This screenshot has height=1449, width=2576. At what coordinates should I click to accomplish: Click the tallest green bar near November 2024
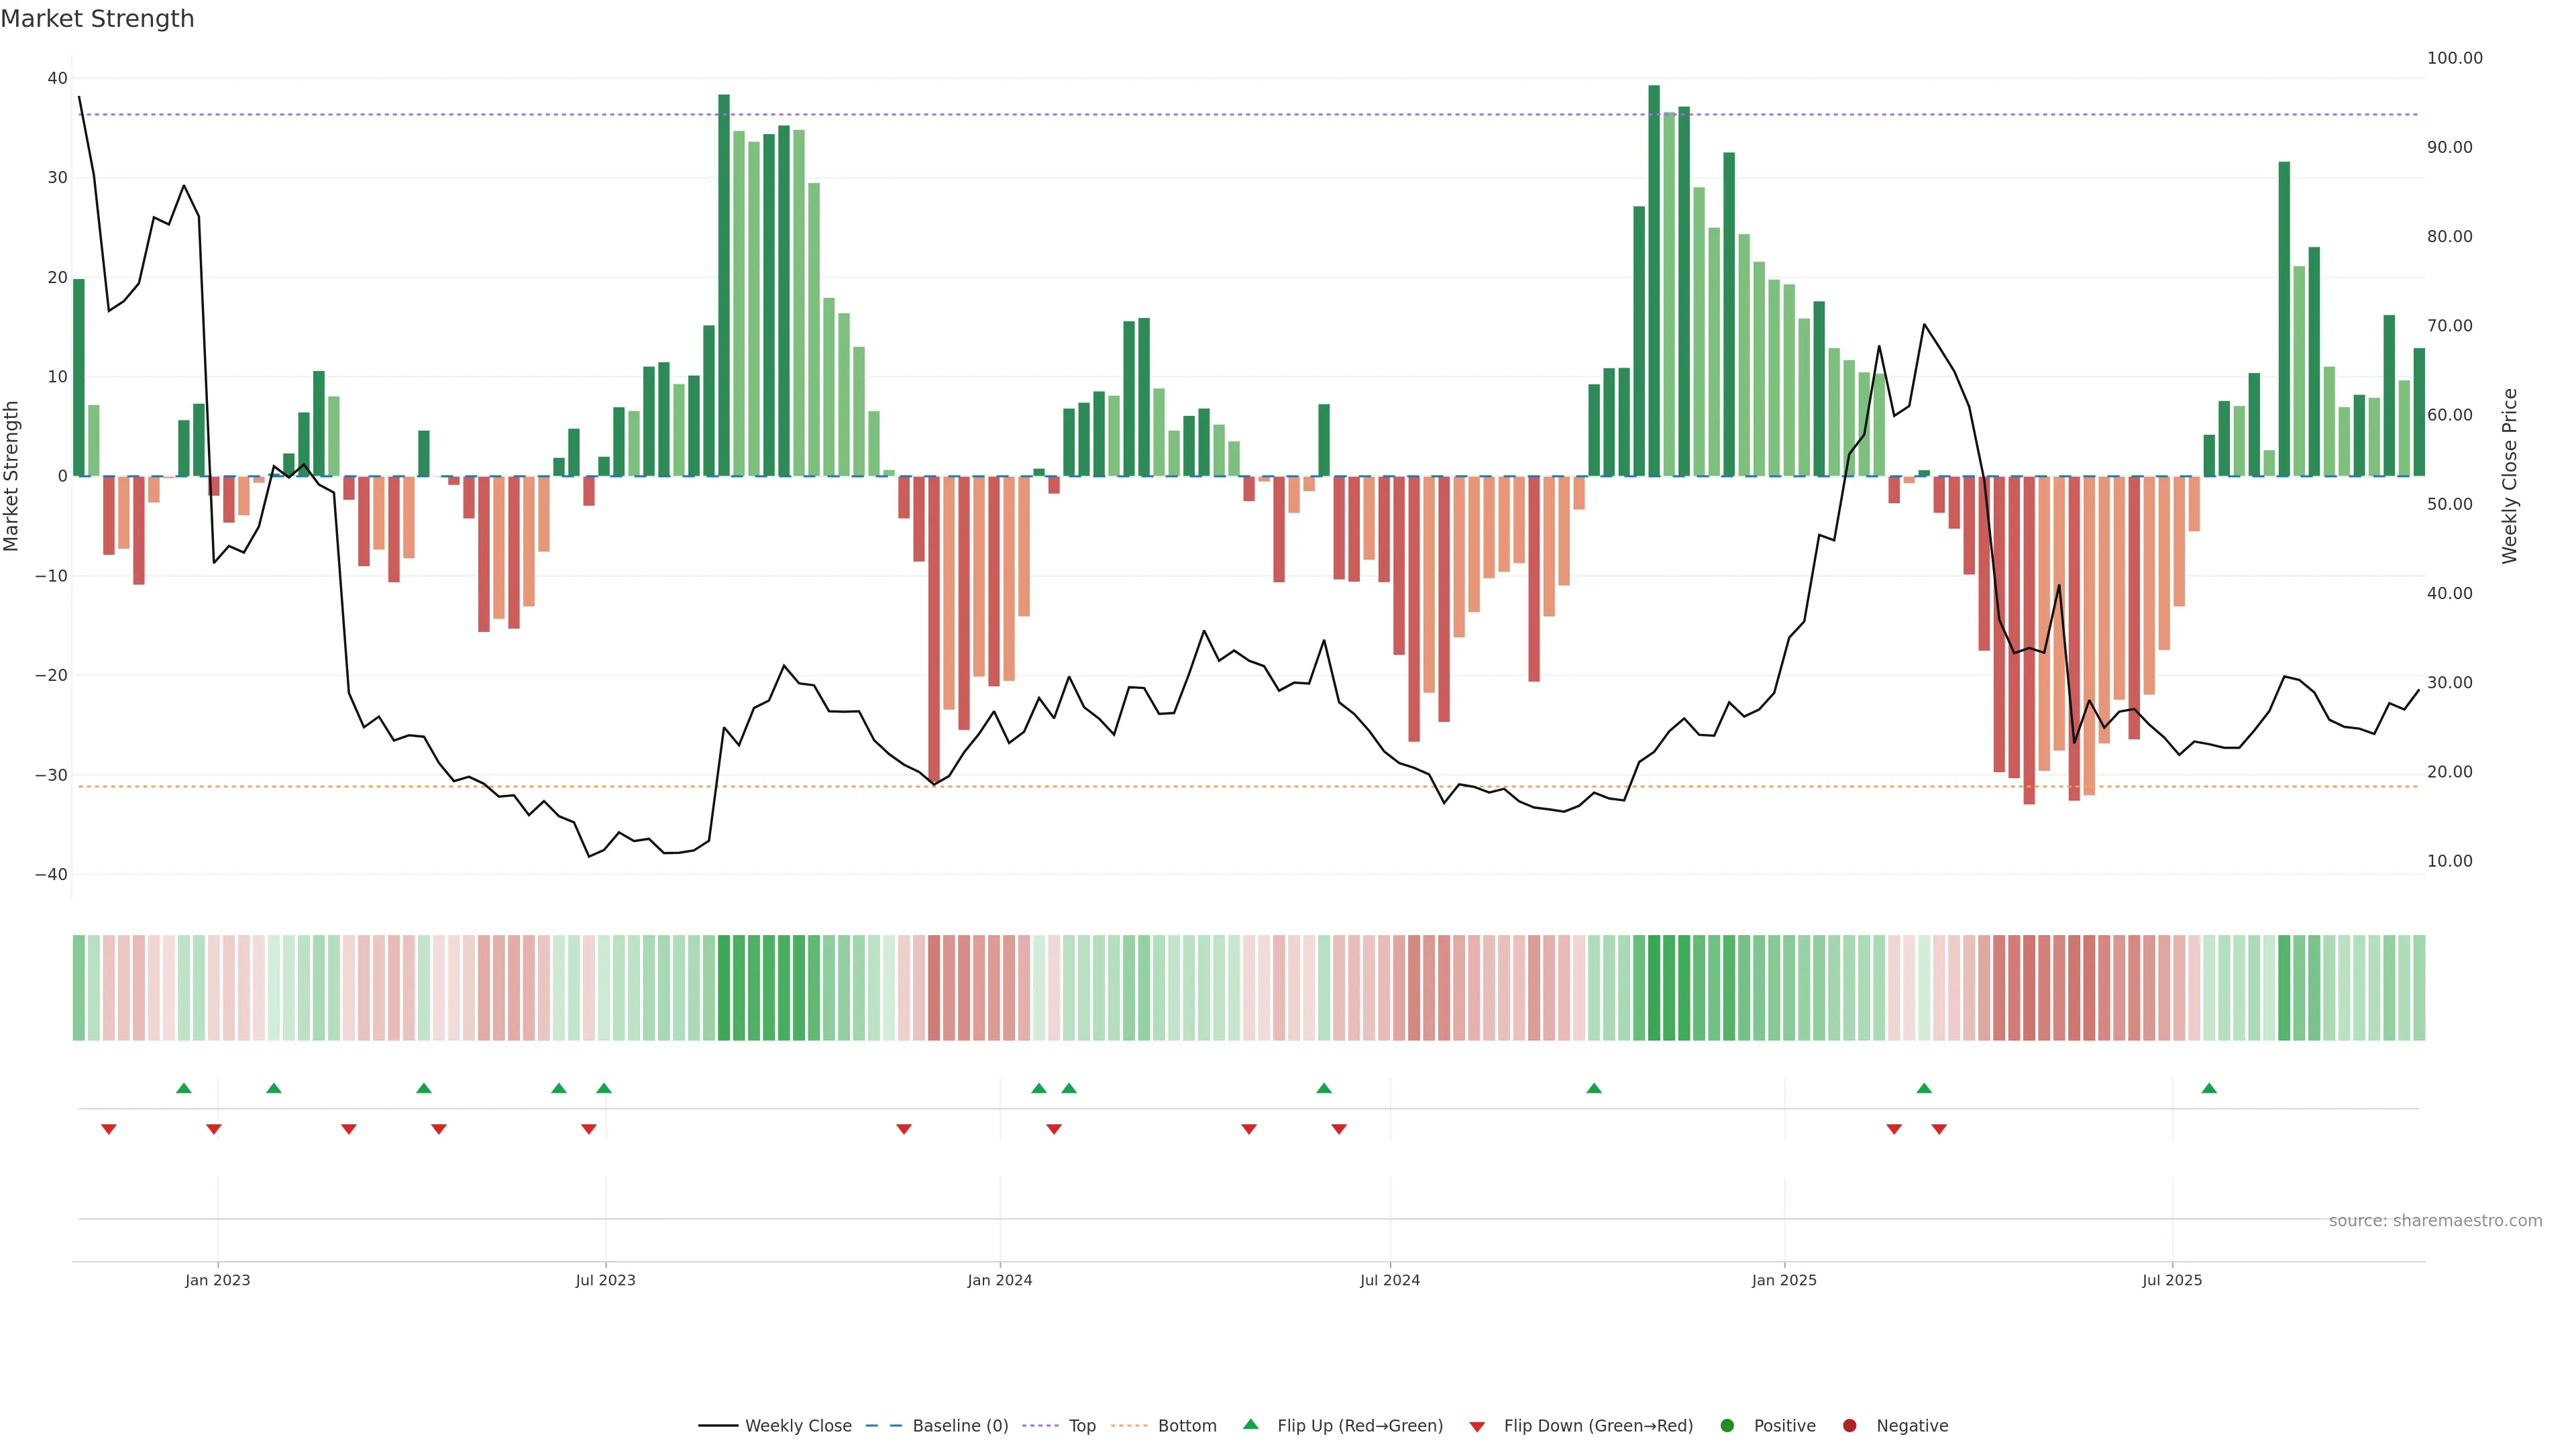coord(1654,280)
